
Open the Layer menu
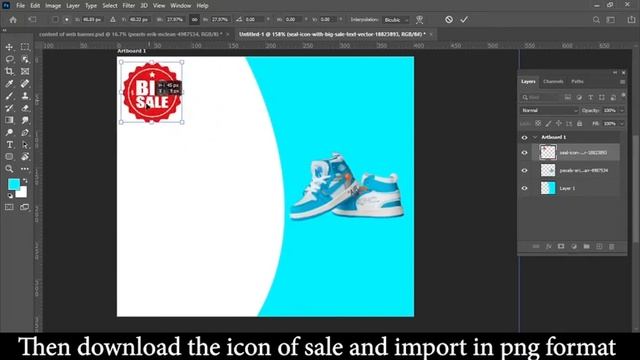[73, 6]
